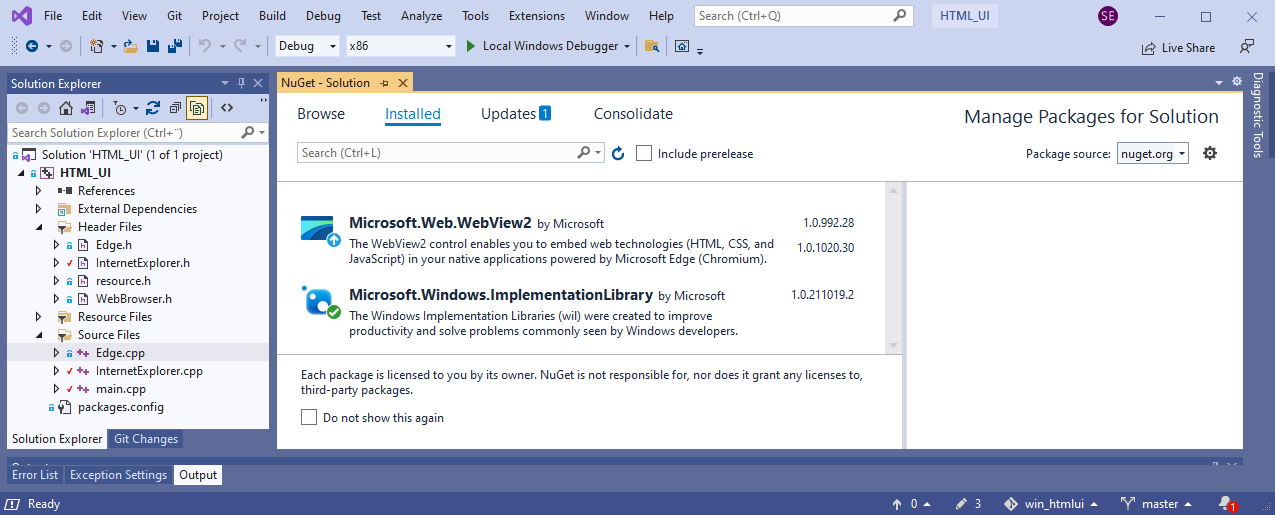Click the green Start debugging arrow
The image size is (1275, 515).
472,46
